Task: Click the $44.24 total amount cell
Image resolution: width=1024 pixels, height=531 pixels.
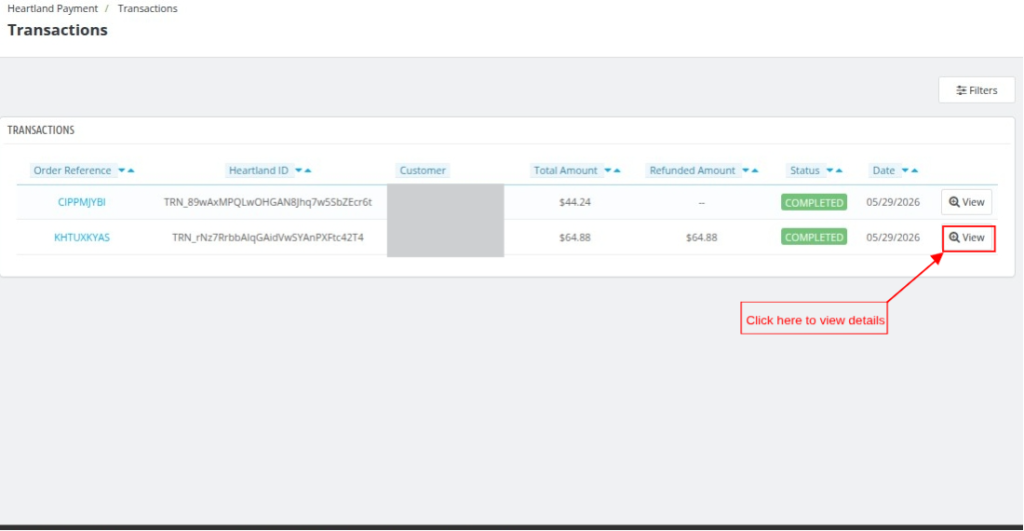Action: click(x=575, y=202)
